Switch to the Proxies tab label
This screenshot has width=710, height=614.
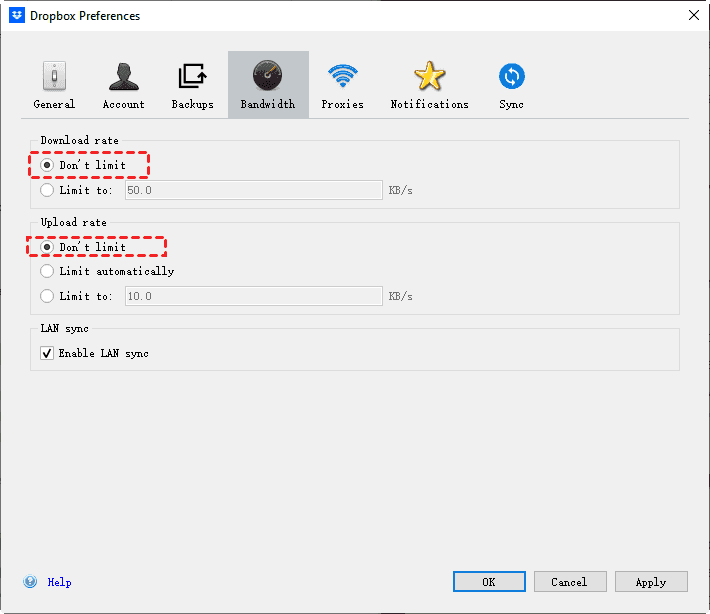click(343, 104)
